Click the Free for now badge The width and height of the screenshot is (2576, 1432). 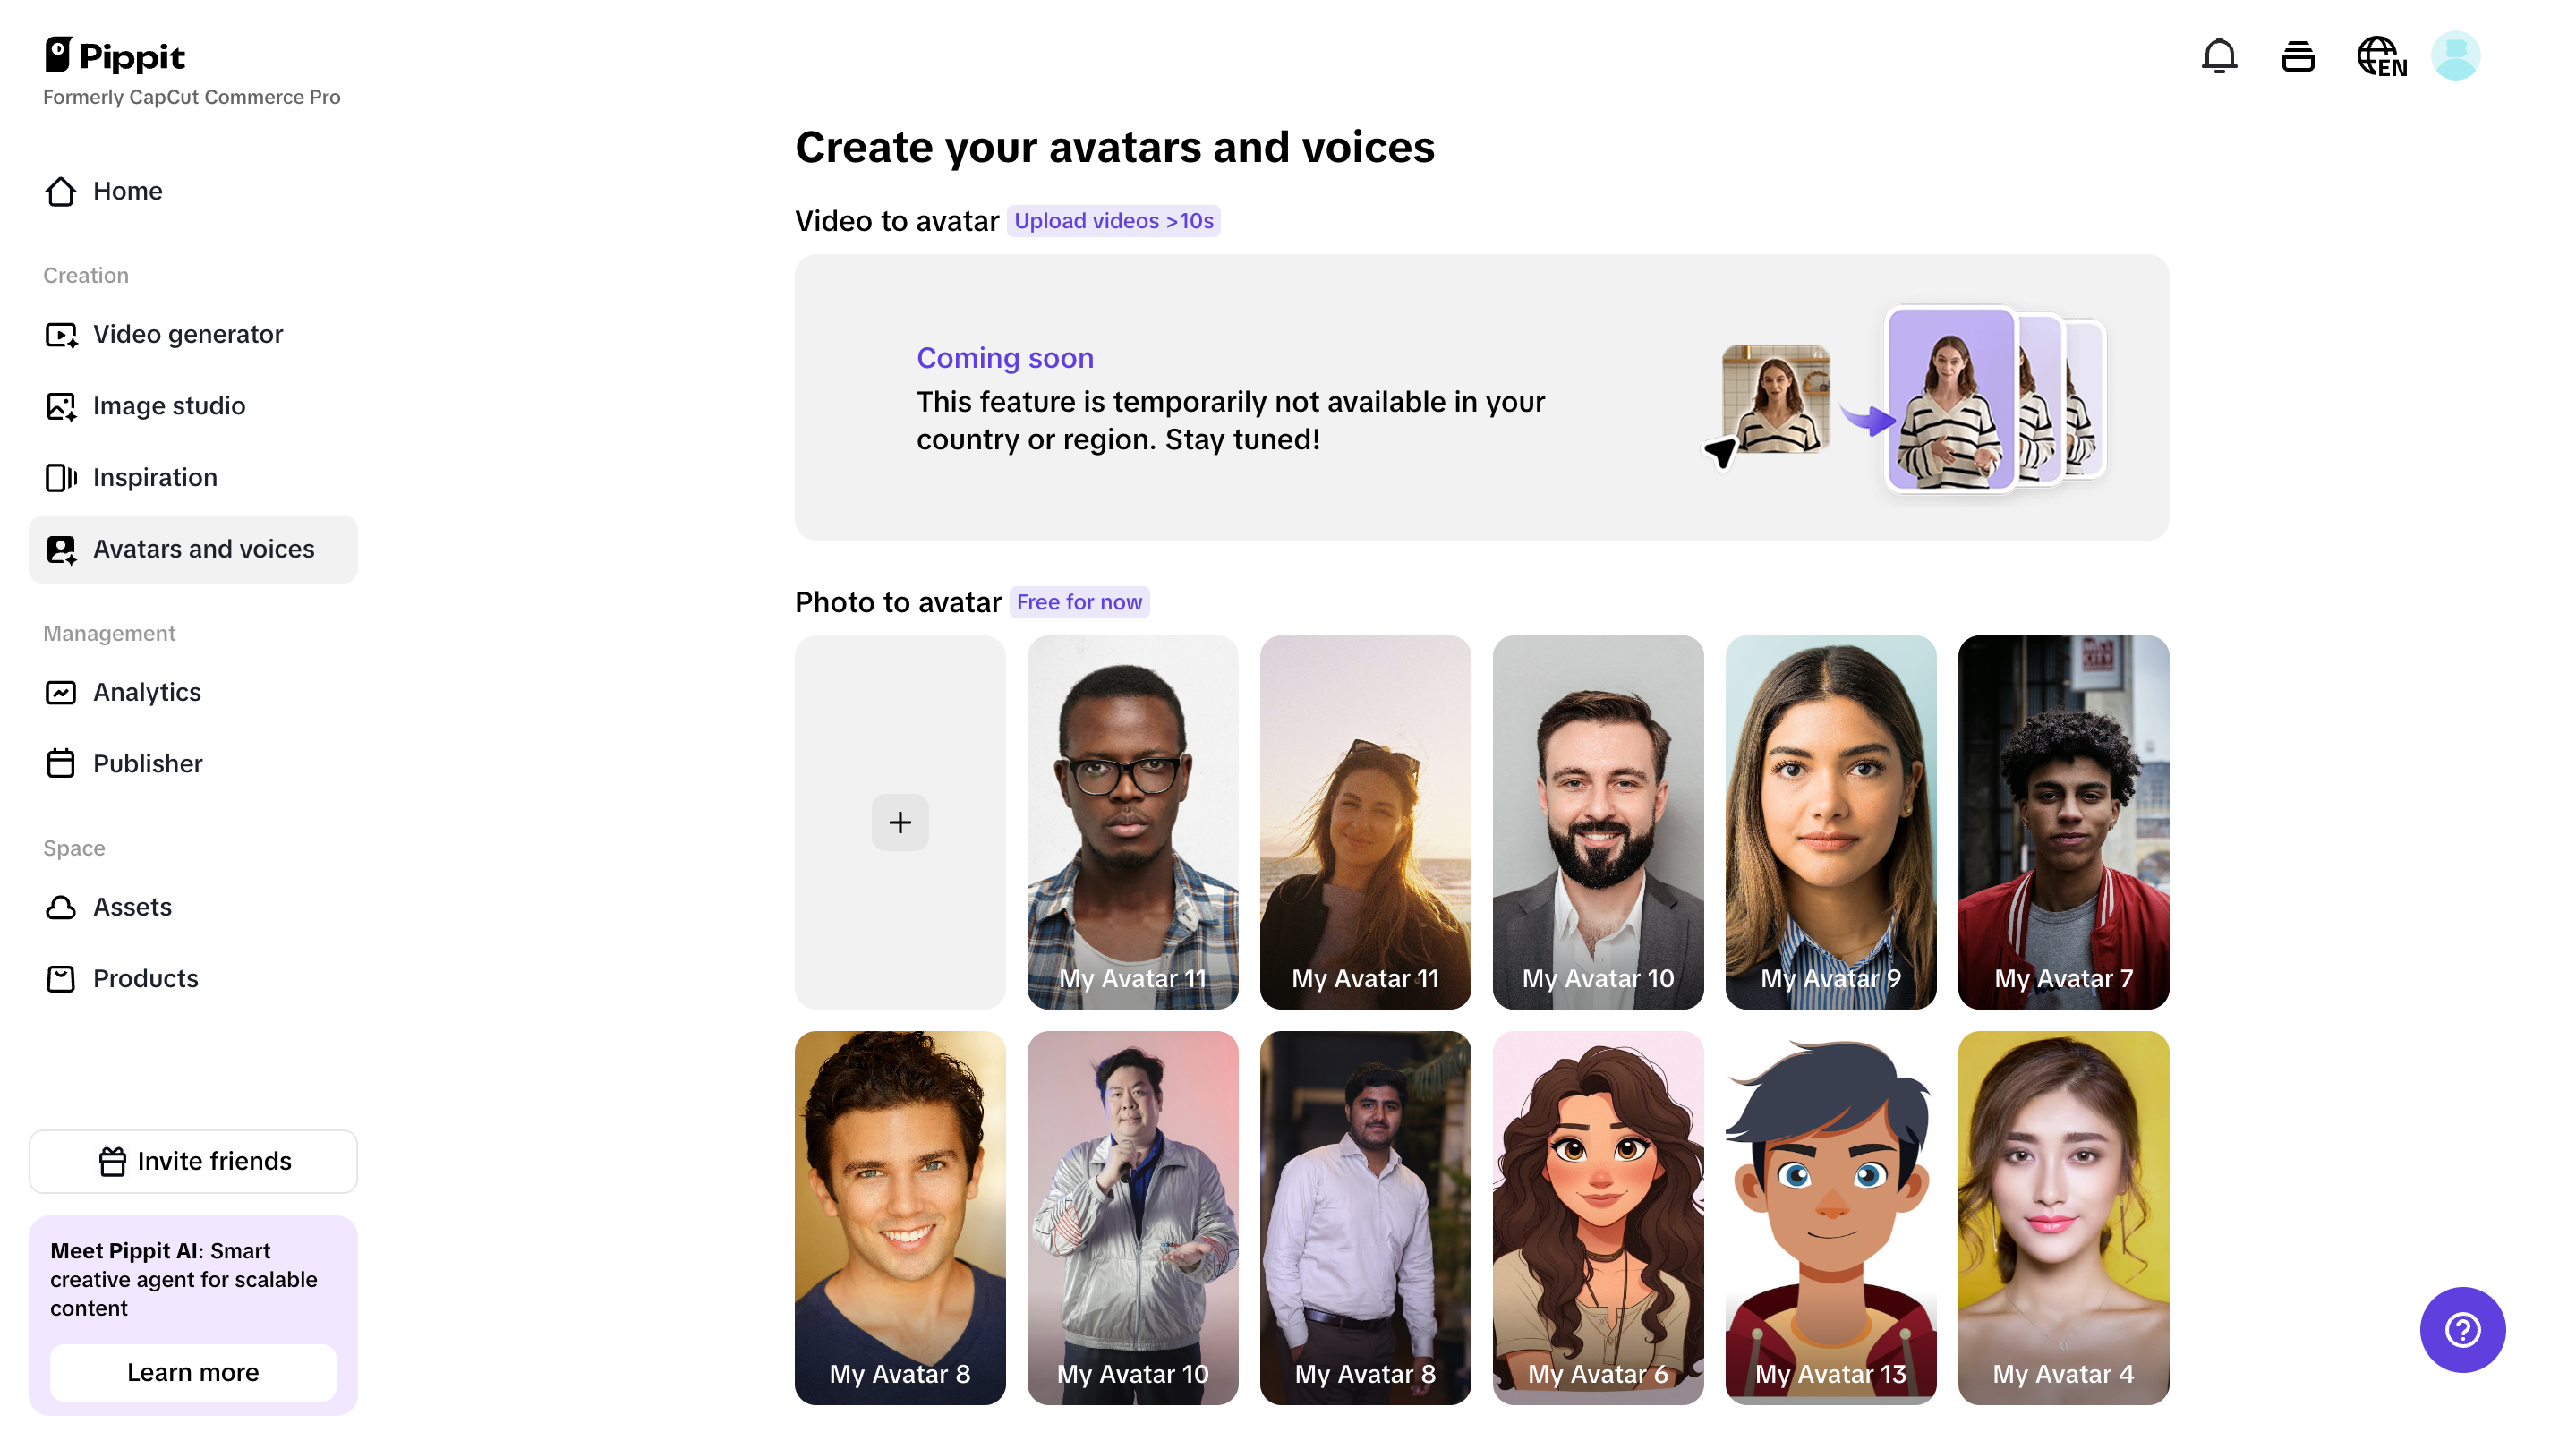point(1079,602)
